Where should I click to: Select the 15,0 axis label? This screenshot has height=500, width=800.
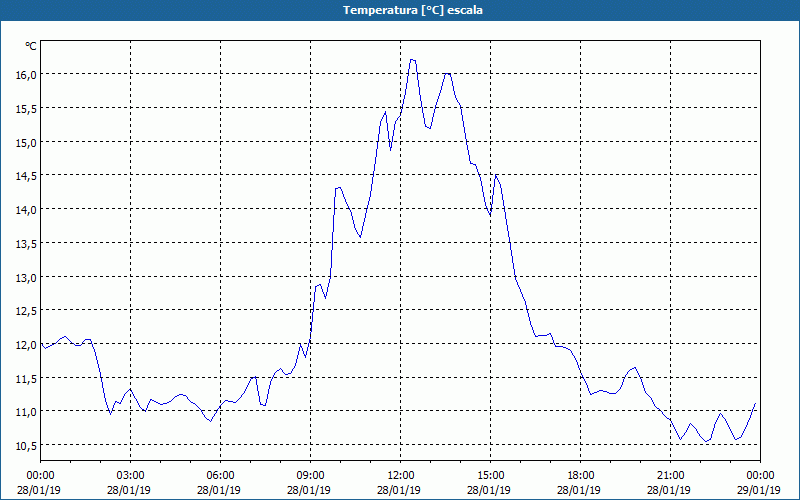pyautogui.click(x=26, y=142)
